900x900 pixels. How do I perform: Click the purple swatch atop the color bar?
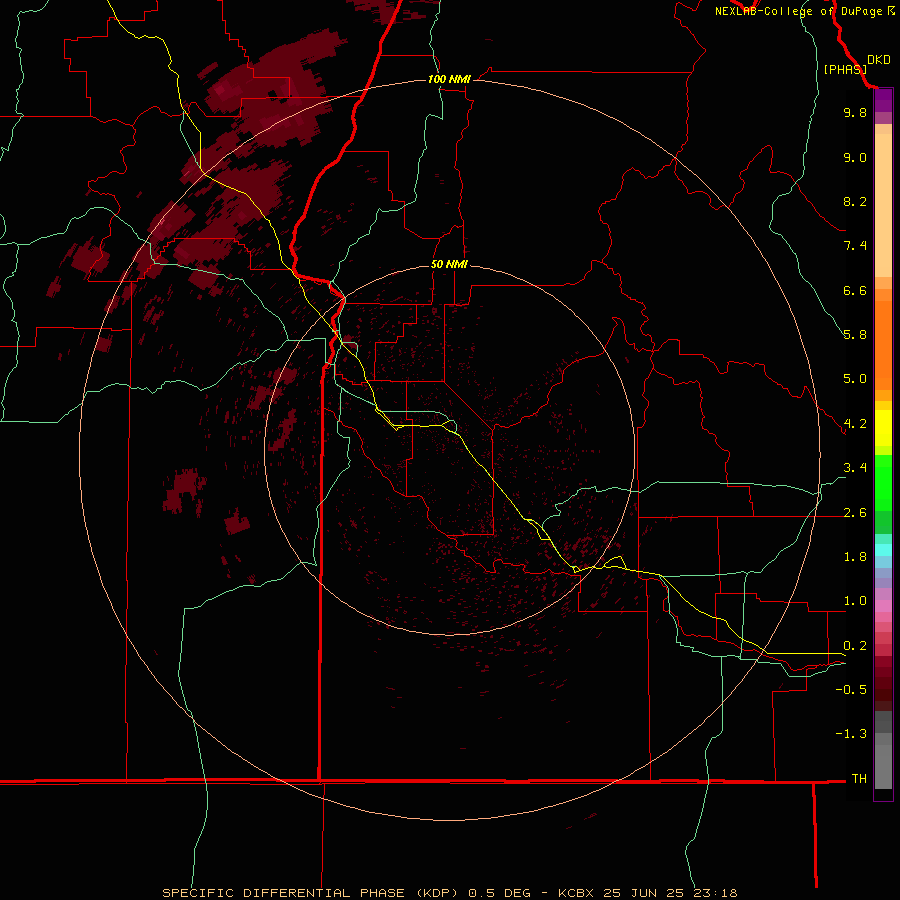click(883, 100)
